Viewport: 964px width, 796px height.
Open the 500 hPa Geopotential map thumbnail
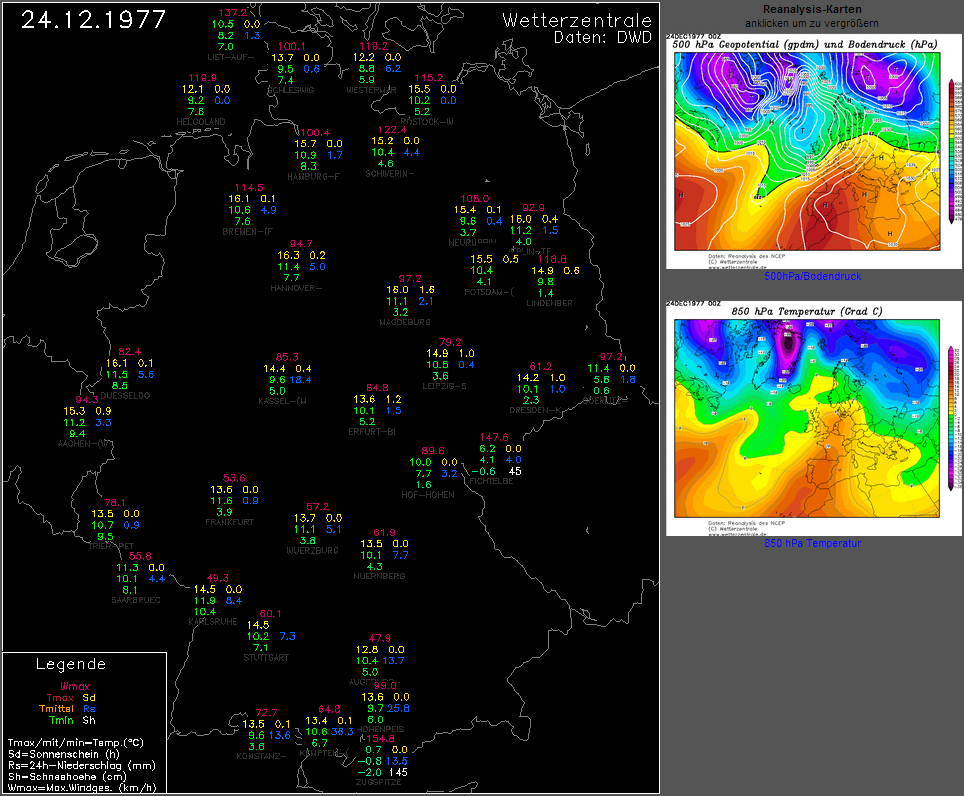805,150
